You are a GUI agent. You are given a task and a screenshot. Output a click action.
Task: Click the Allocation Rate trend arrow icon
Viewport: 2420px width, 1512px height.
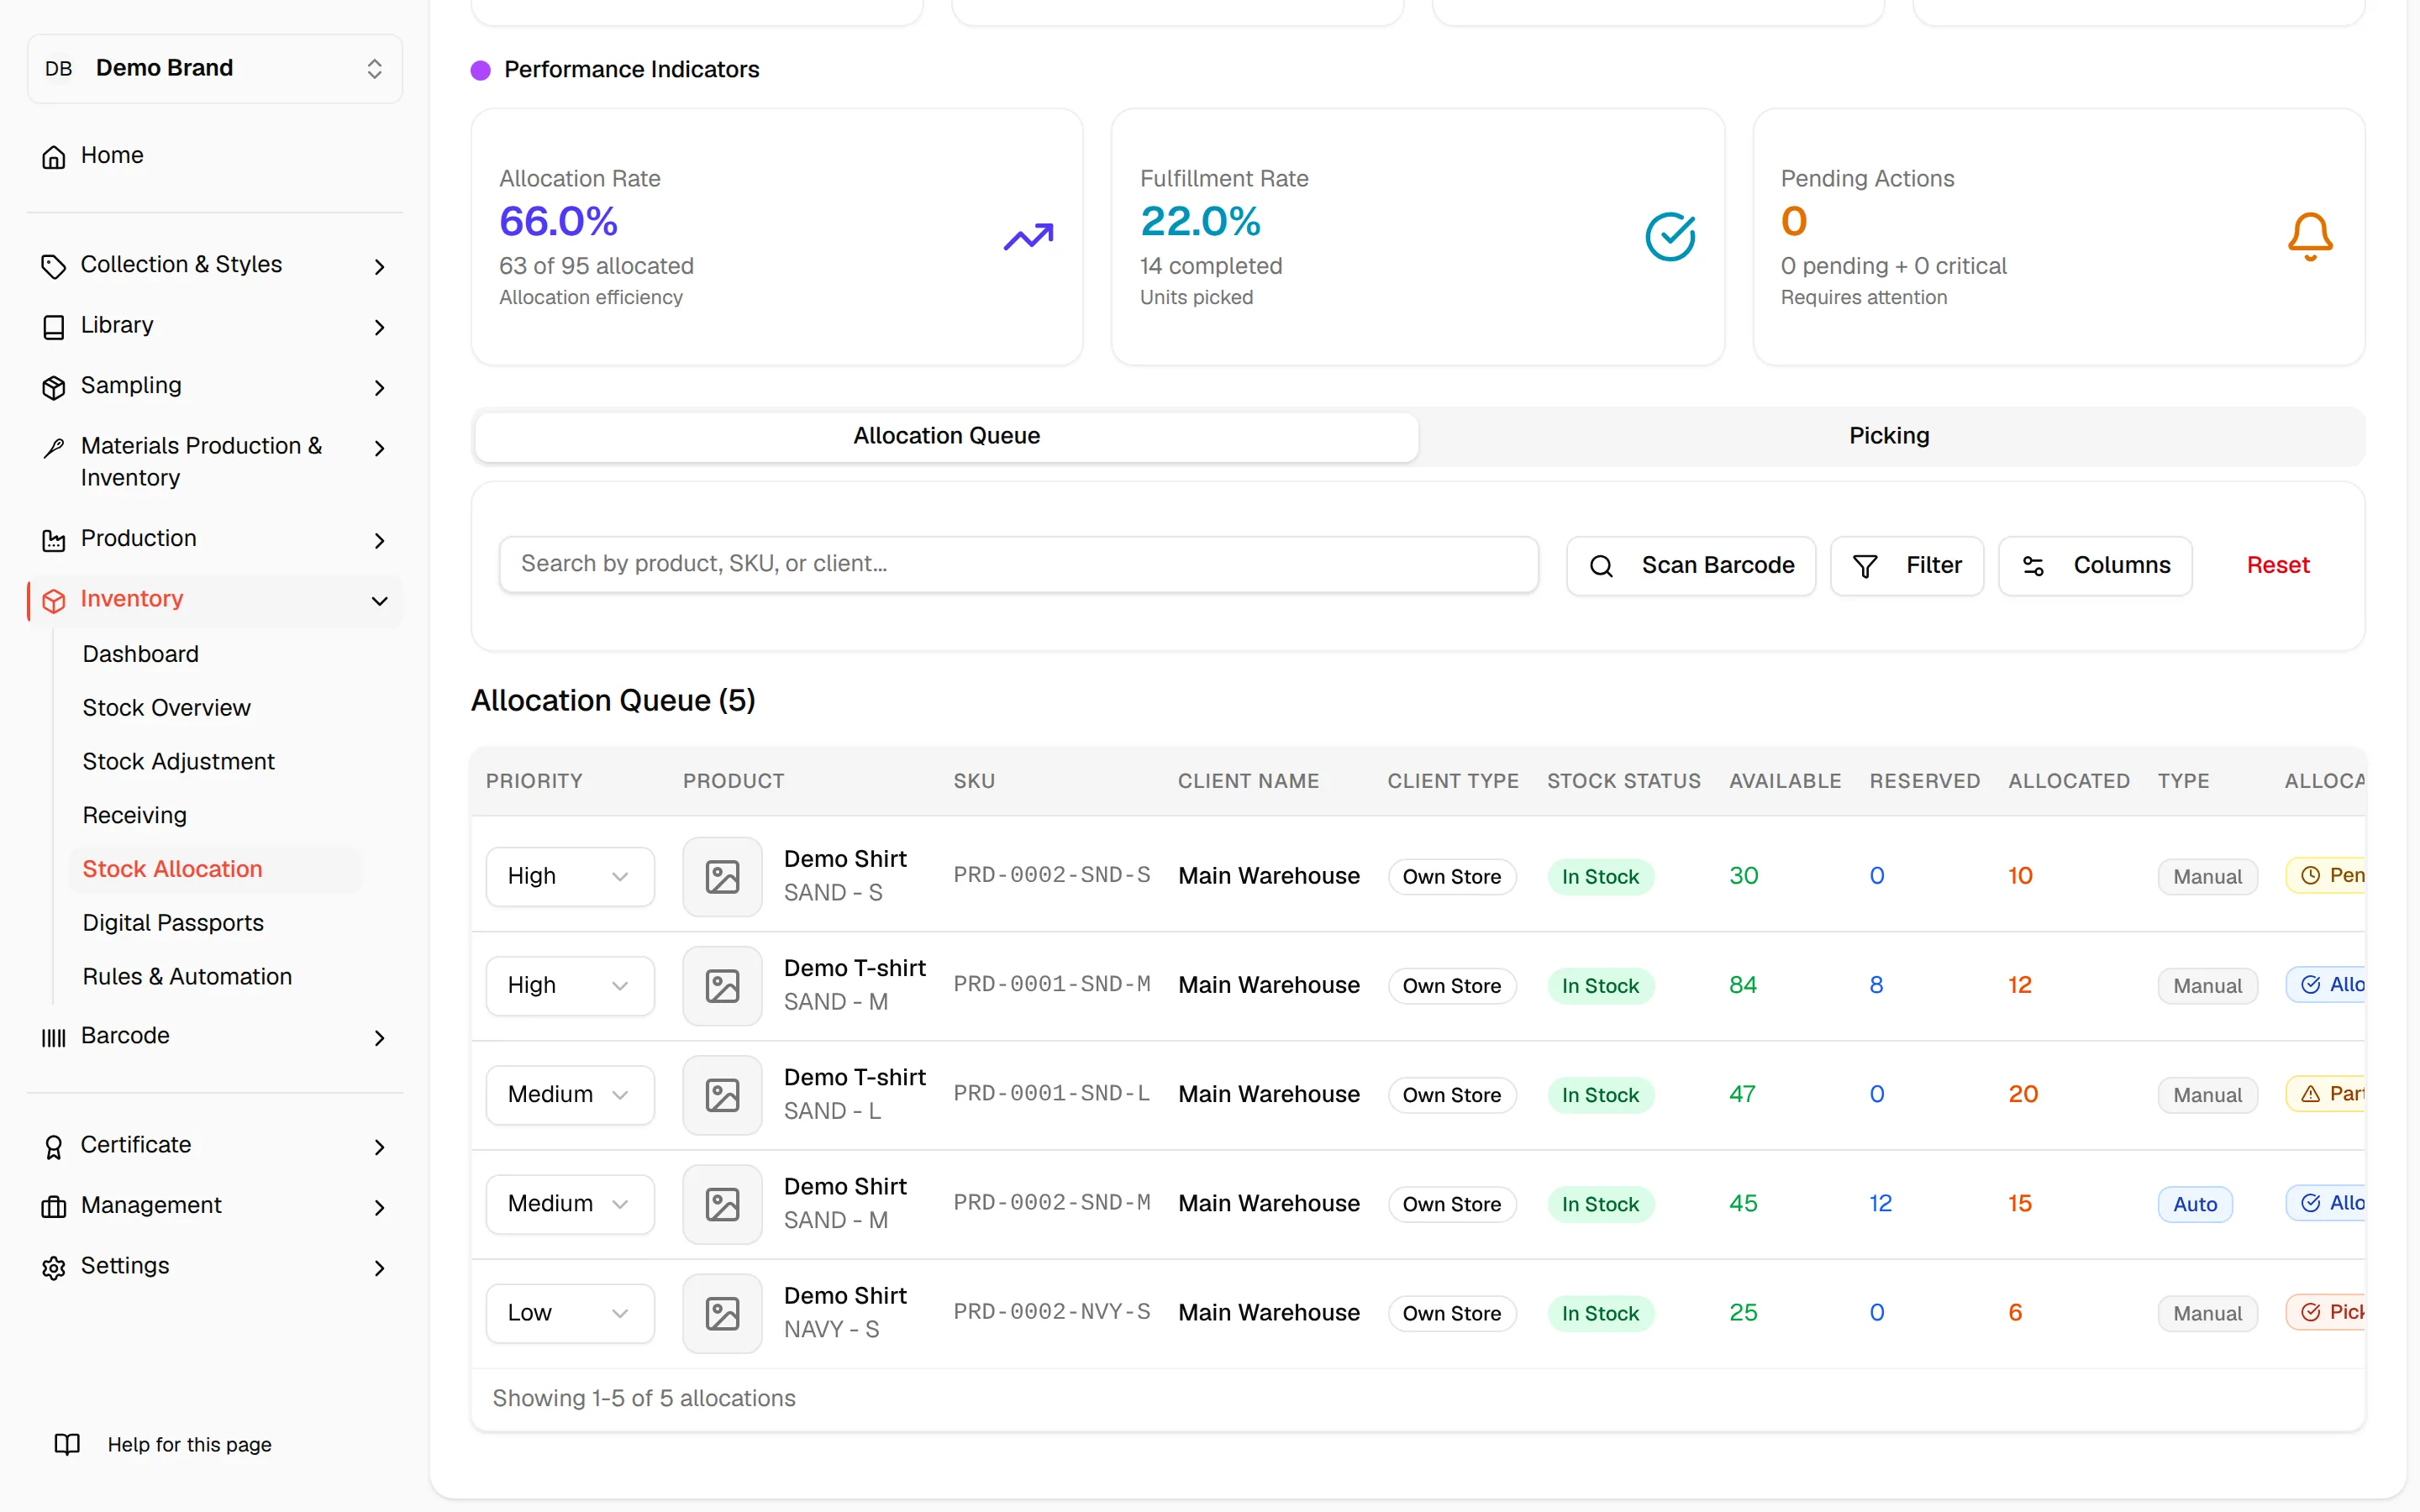1029,237
